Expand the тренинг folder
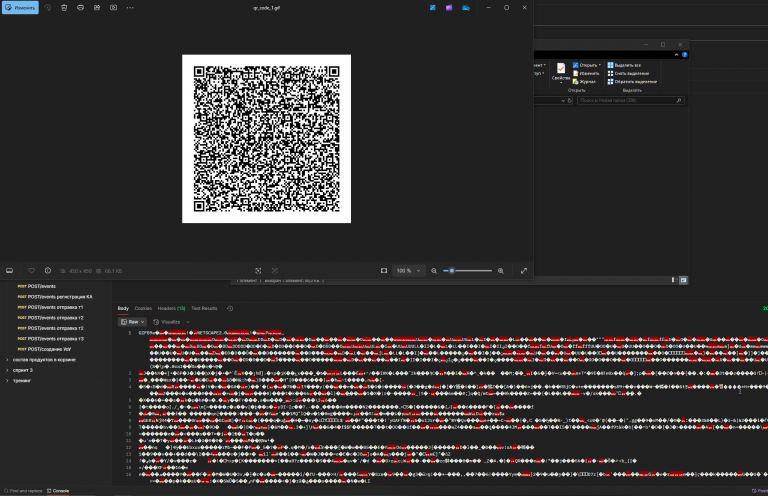The image size is (768, 496). click(x=18, y=380)
